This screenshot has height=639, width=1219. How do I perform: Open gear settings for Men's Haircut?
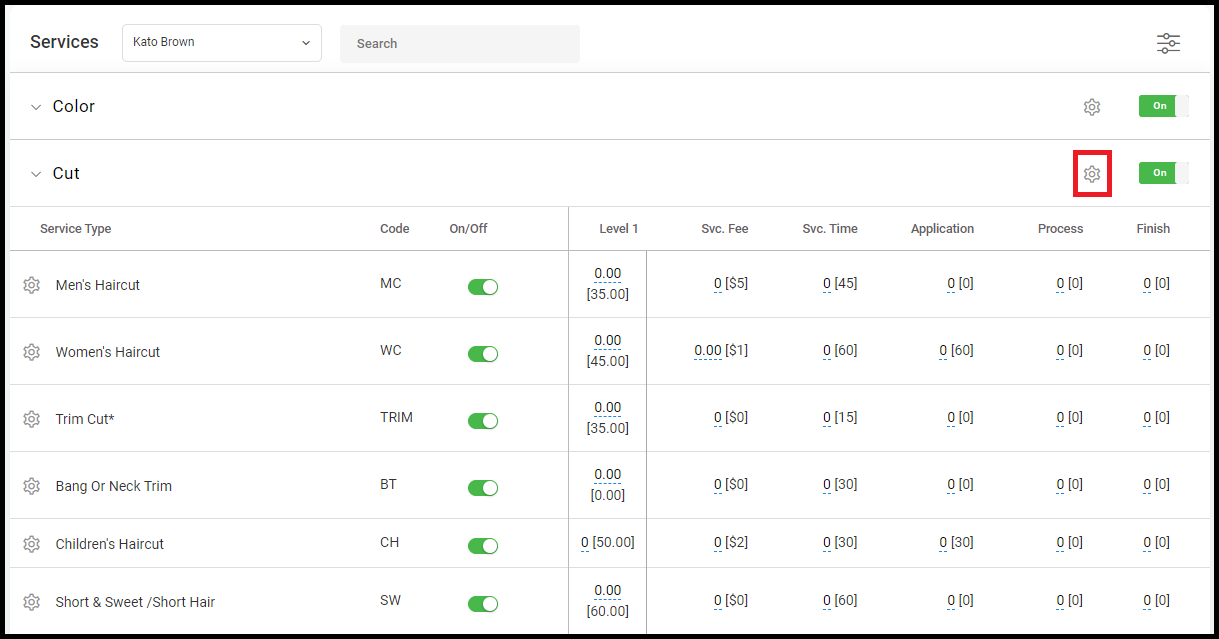click(31, 285)
